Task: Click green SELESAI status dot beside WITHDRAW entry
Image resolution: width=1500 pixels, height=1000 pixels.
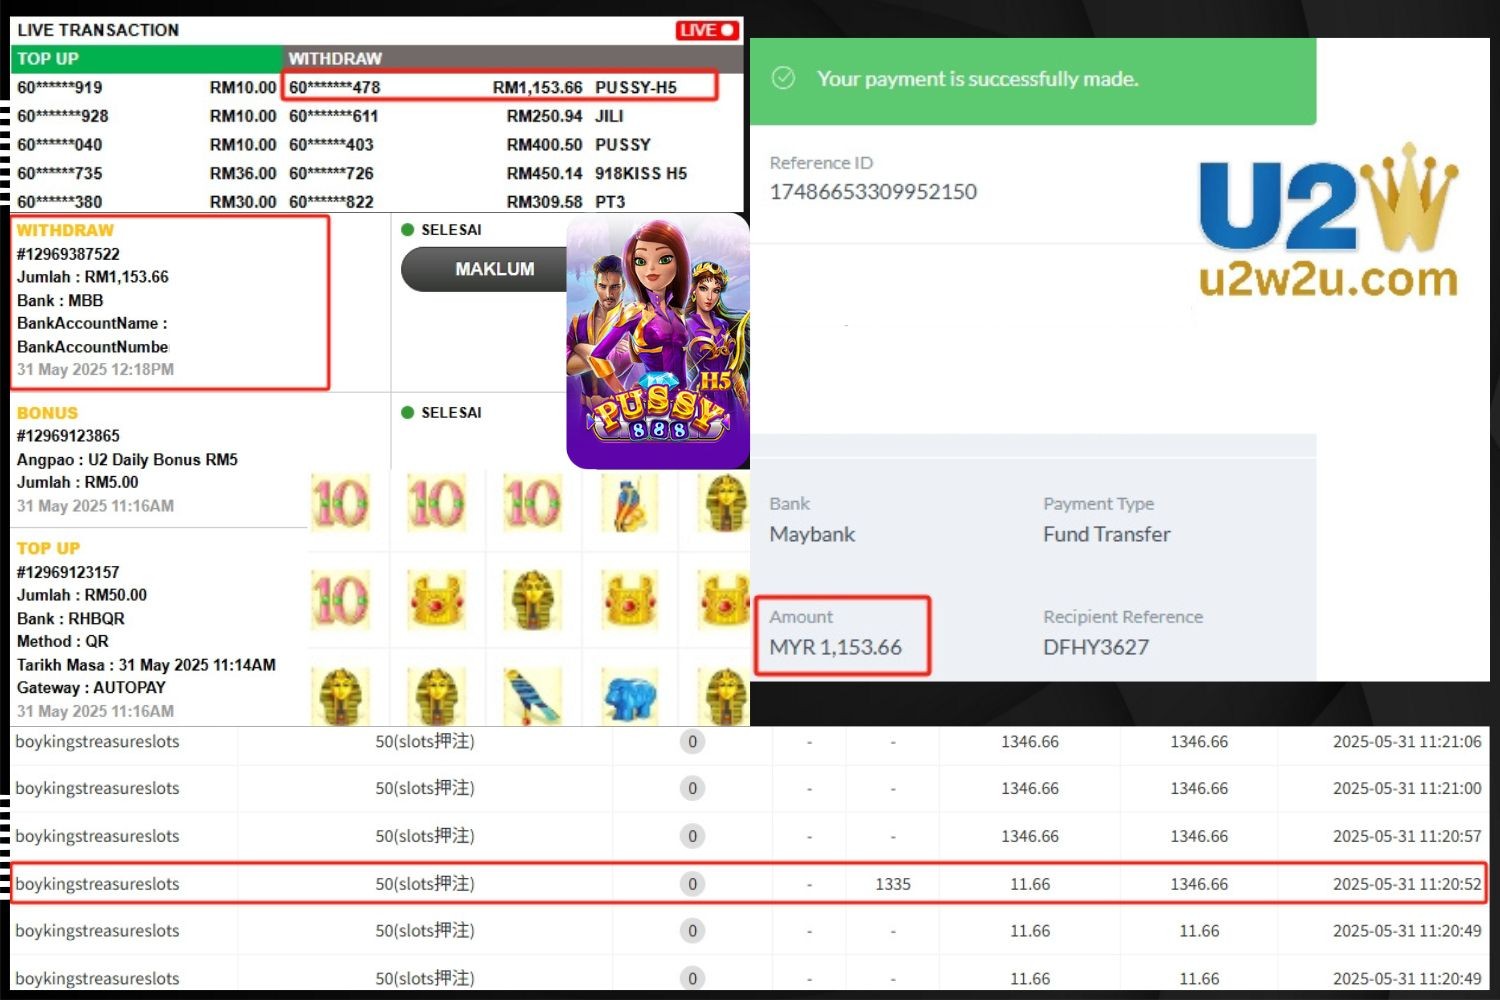Action: pyautogui.click(x=407, y=230)
